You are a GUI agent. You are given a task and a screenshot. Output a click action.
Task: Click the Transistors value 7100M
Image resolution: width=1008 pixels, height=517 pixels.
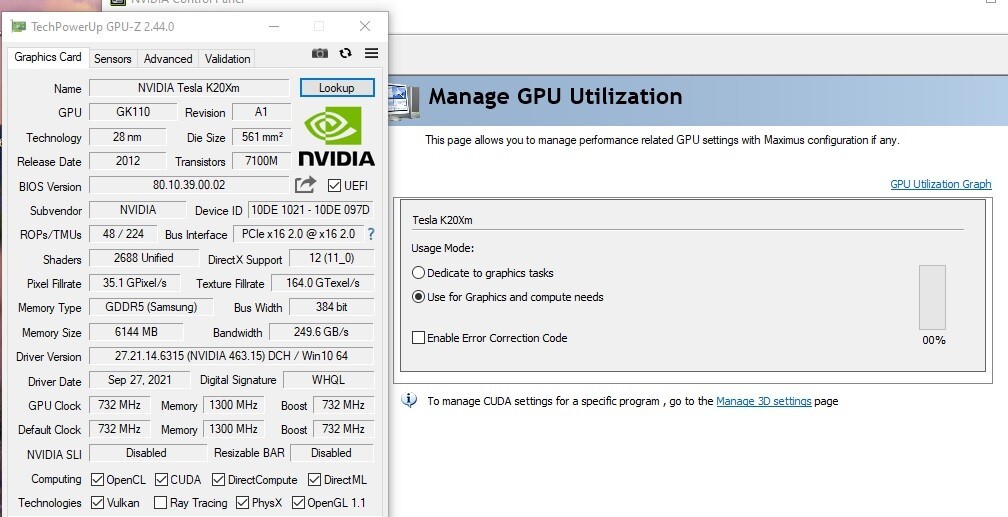click(262, 161)
